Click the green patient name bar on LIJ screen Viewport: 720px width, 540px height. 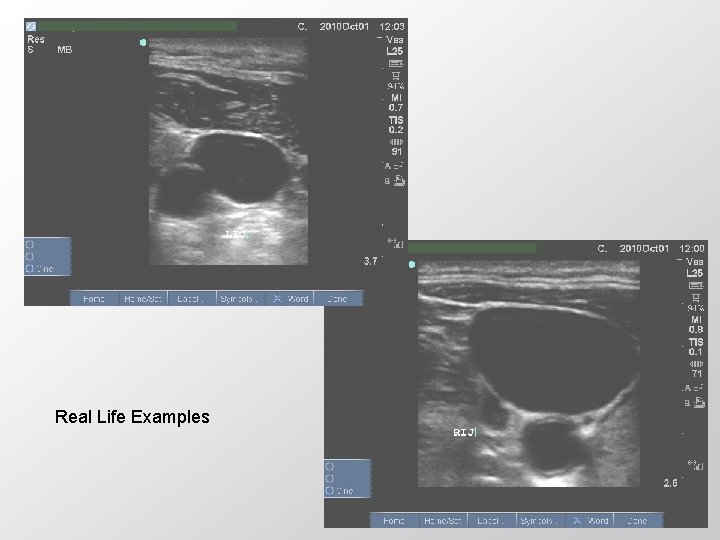click(137, 26)
